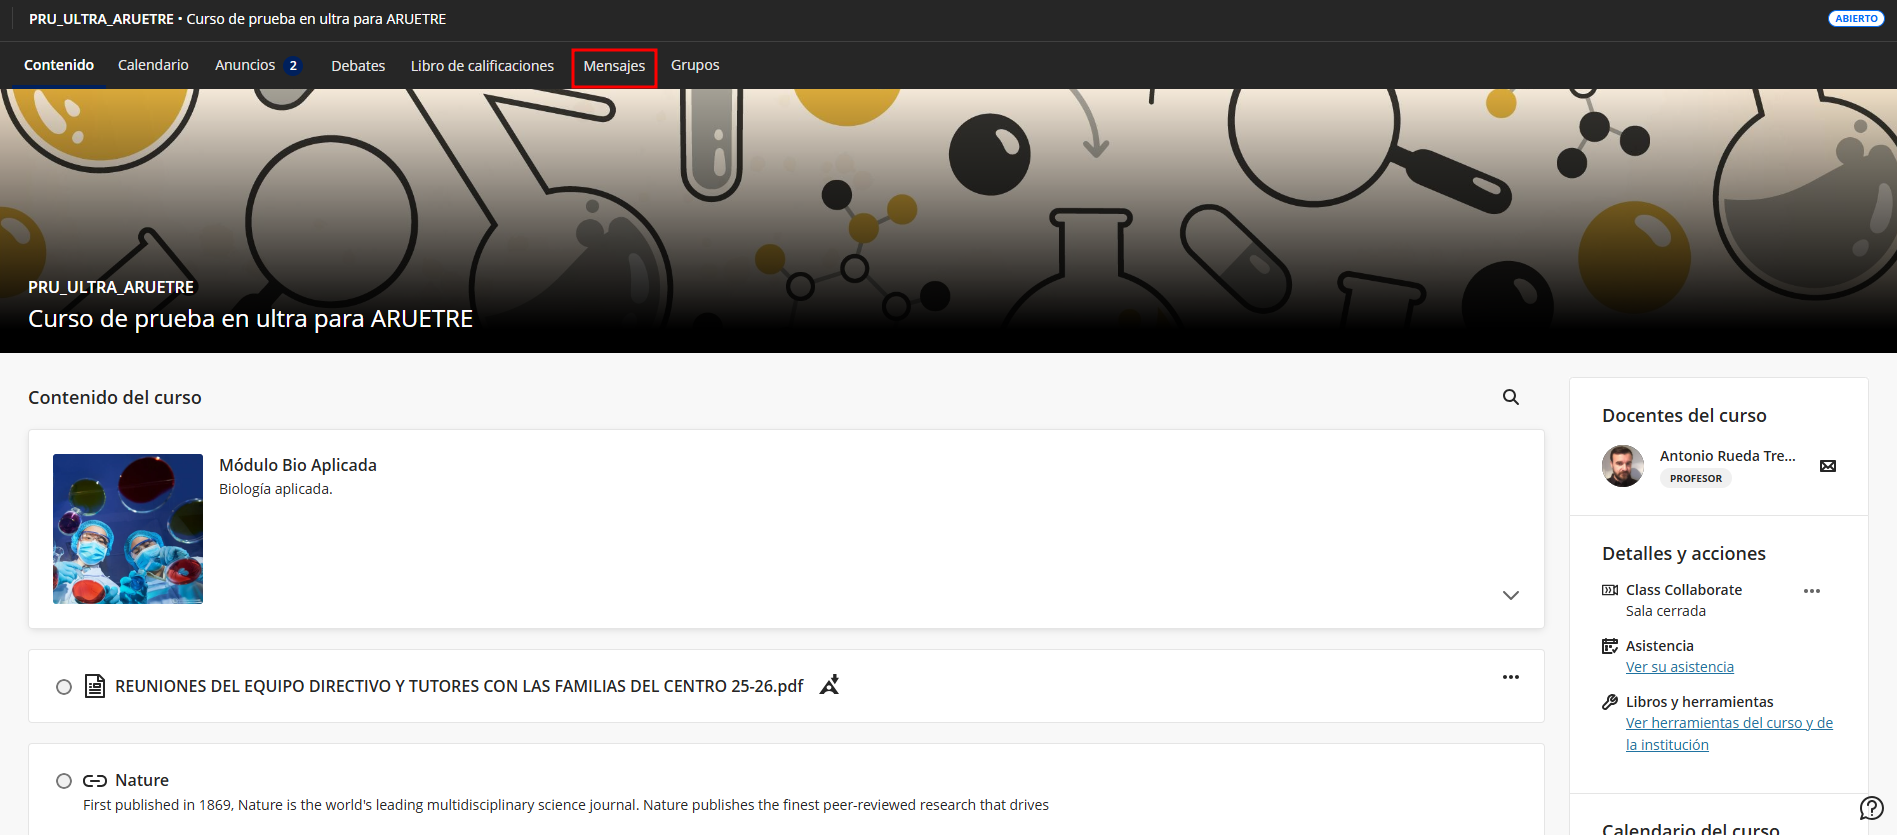Click the ABIERTO course status badge

click(x=1856, y=19)
